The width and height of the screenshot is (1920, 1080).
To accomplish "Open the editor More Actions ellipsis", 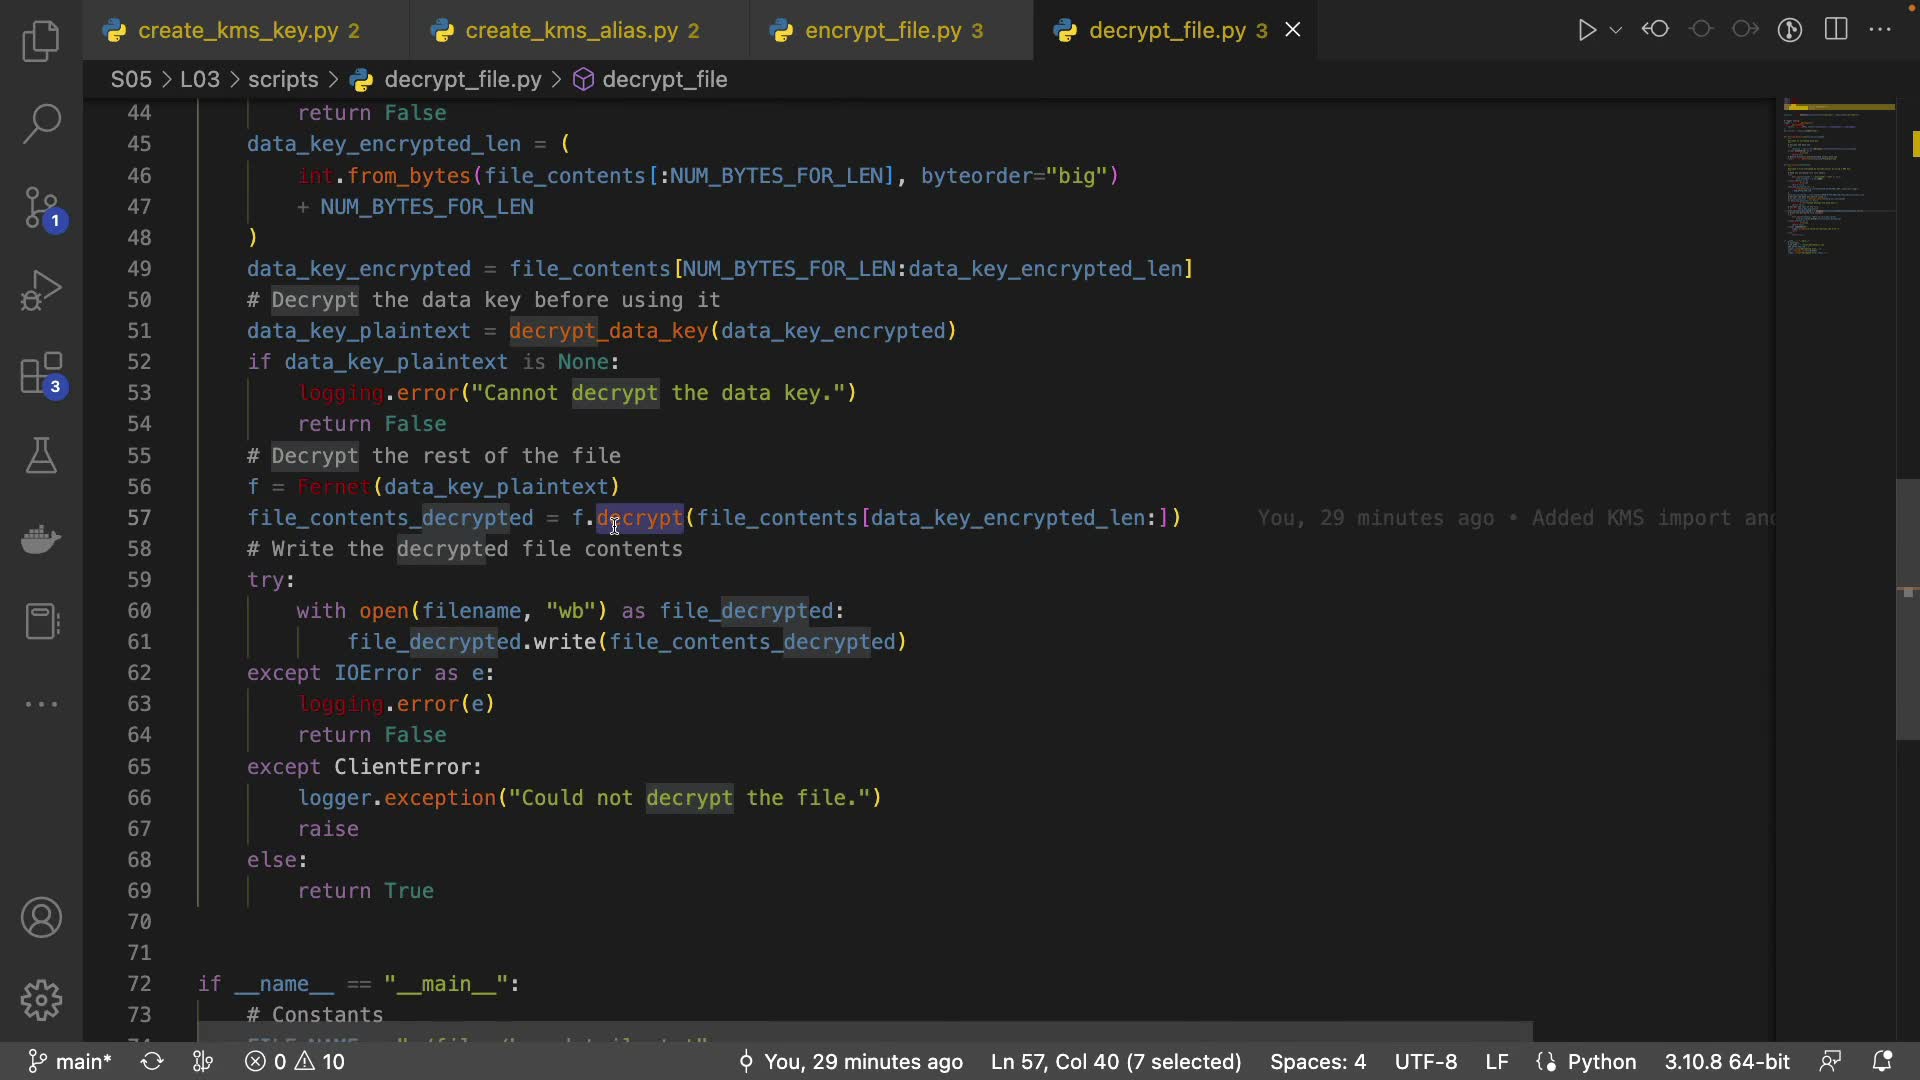I will click(1881, 30).
